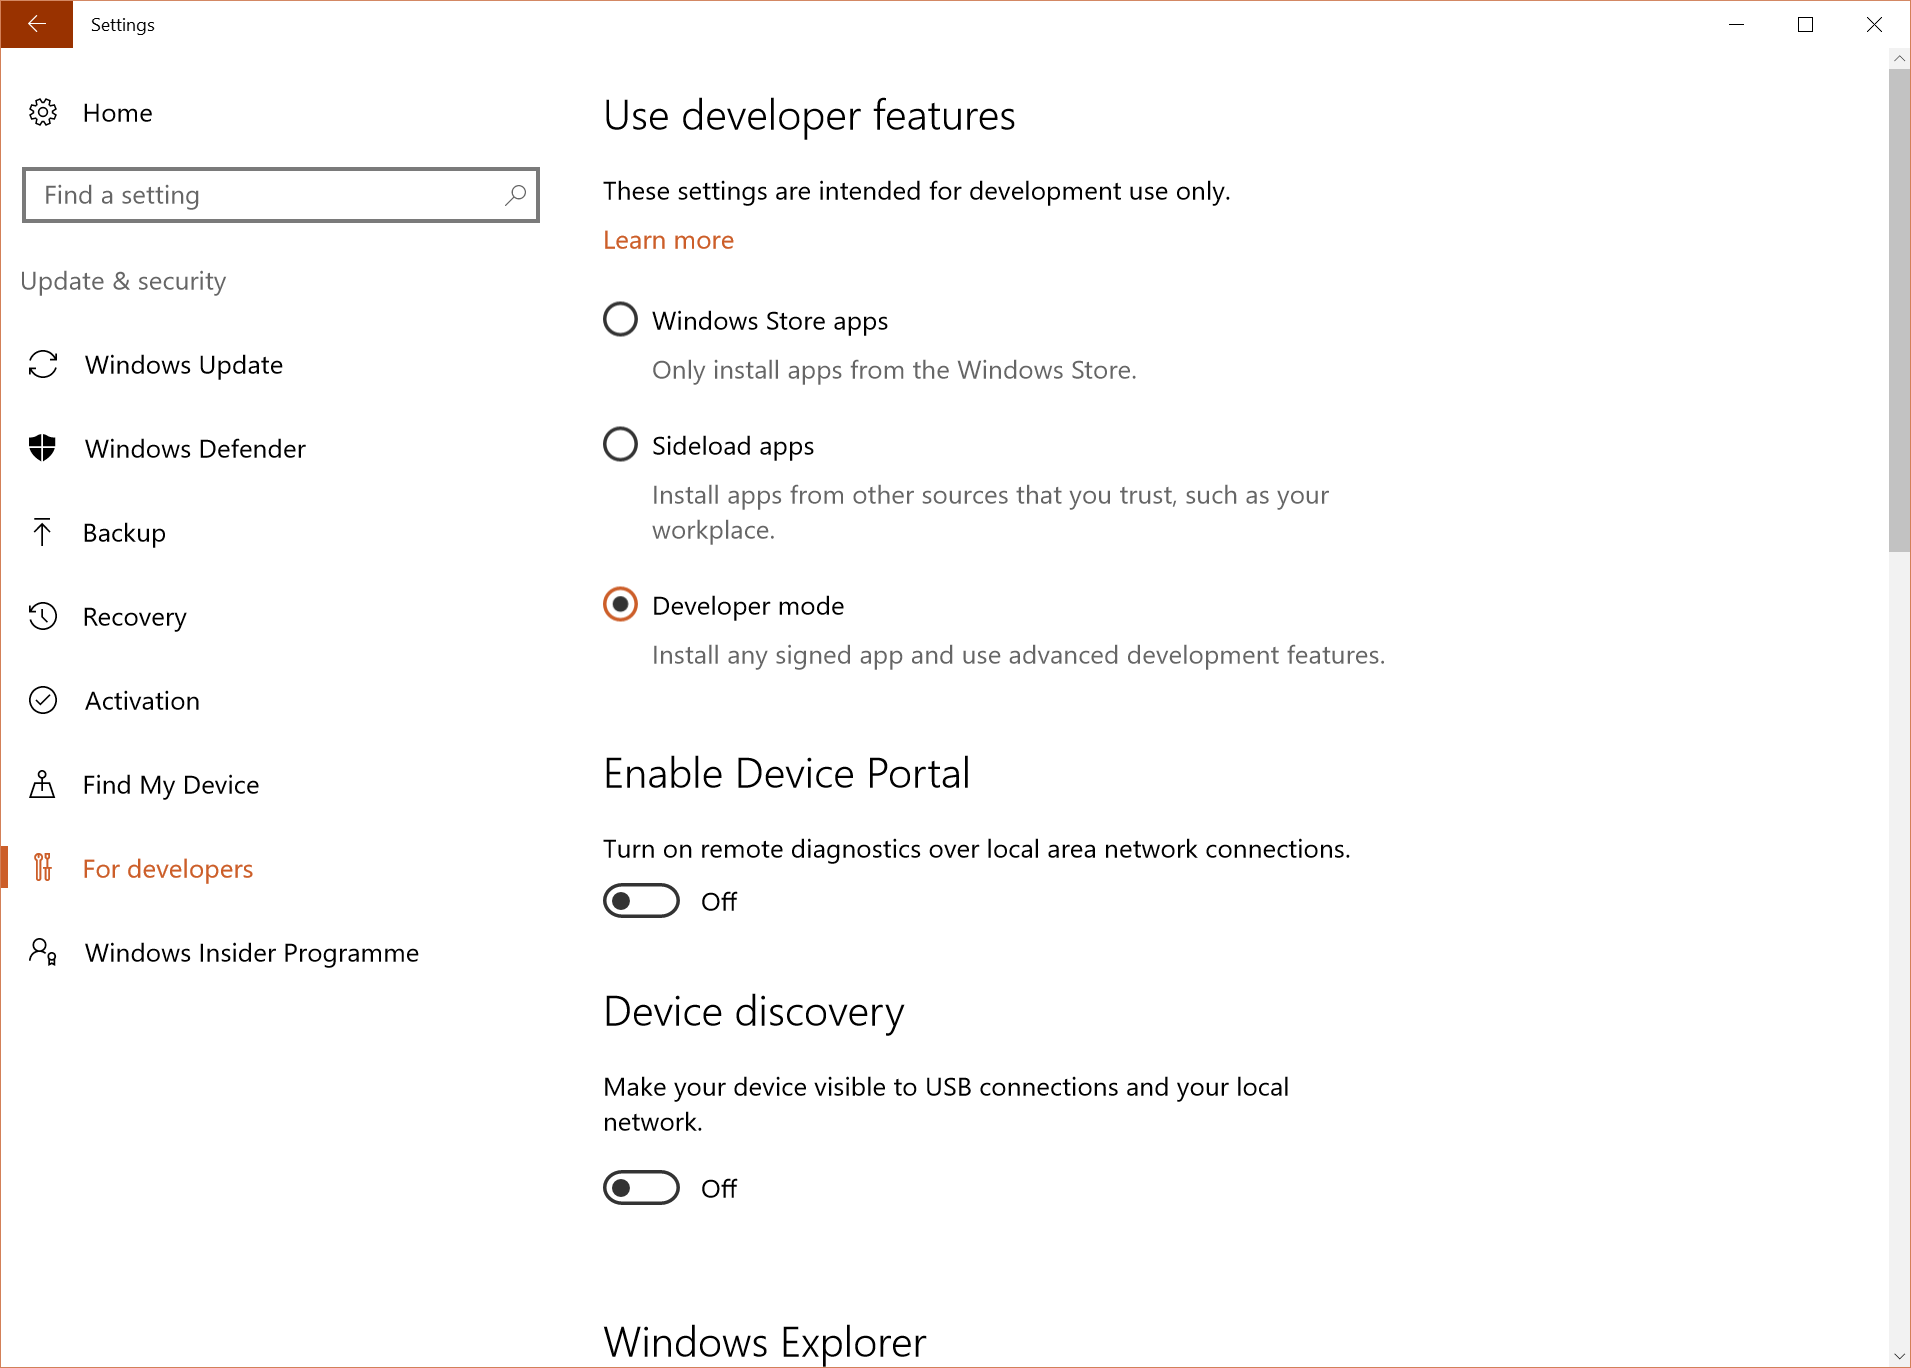Click the For developers tools icon
Viewport: 1911px width, 1368px height.
42,868
